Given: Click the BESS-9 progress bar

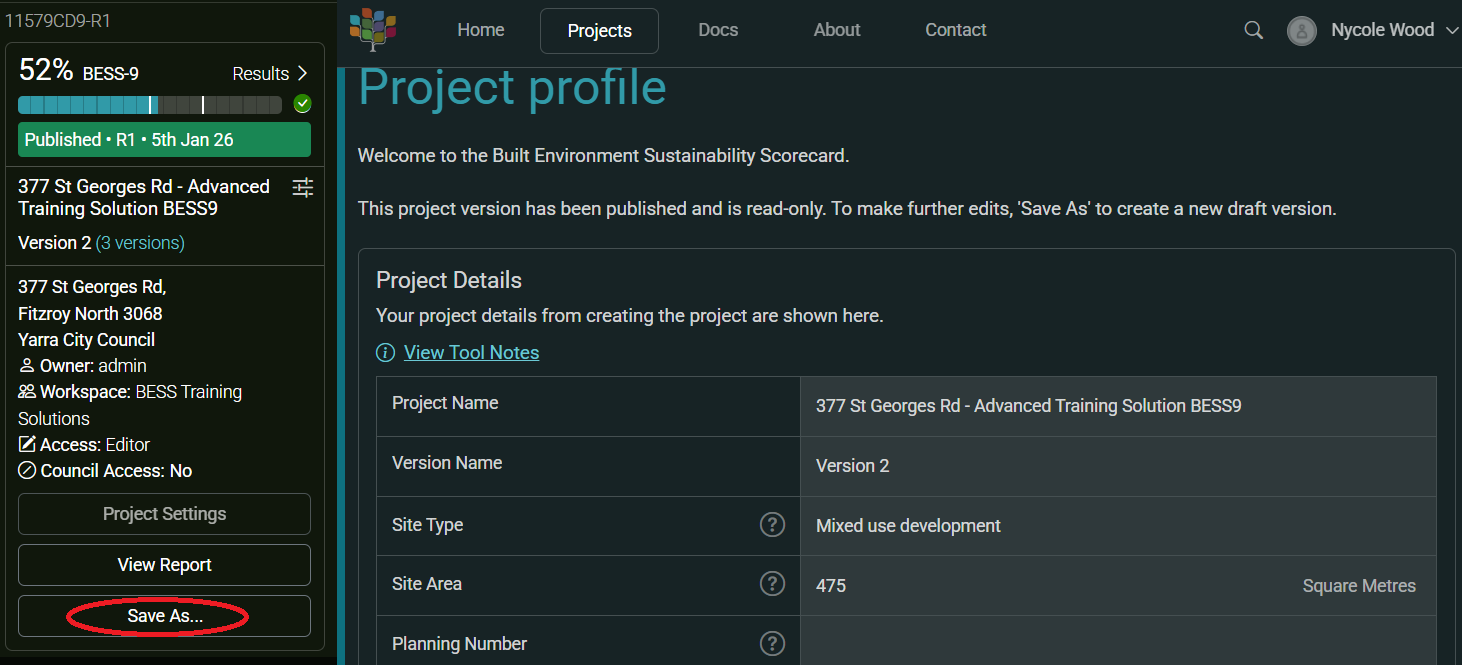Looking at the screenshot, I should click(149, 103).
